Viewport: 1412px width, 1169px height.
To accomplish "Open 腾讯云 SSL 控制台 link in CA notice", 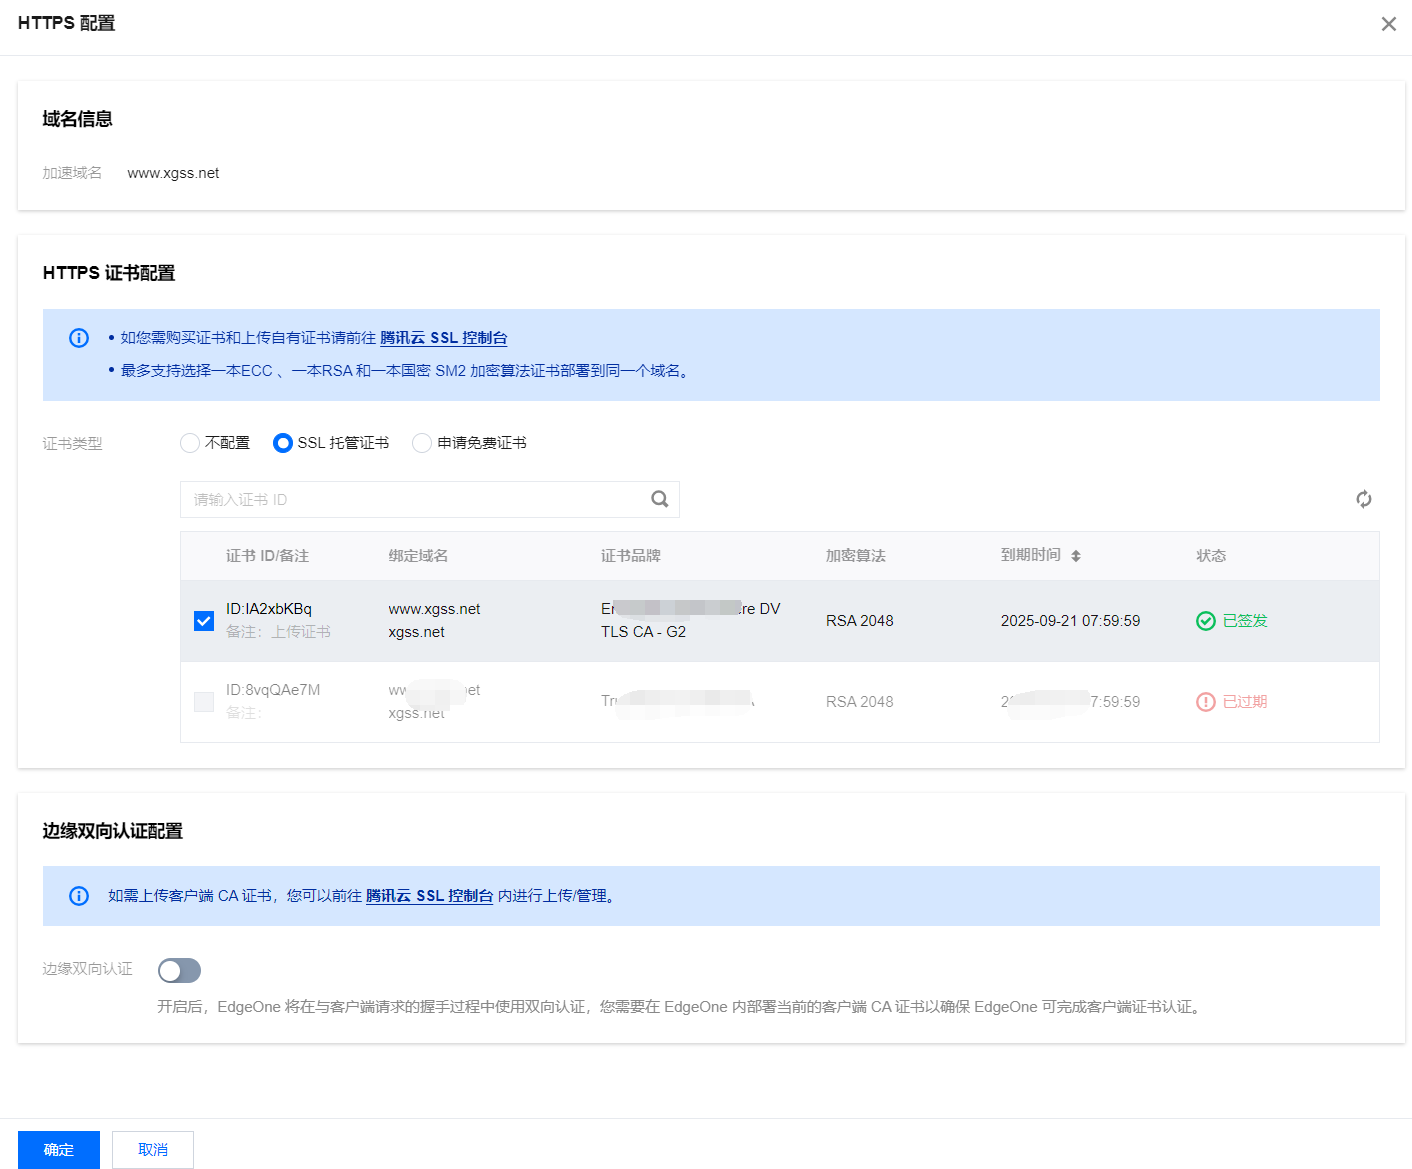I will tap(430, 896).
